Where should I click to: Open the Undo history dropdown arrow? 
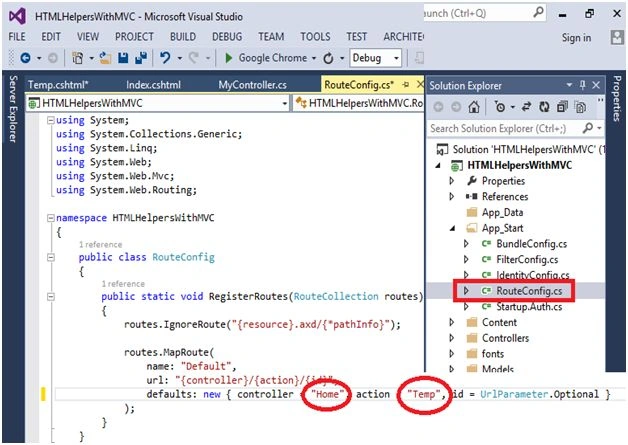pyautogui.click(x=179, y=58)
